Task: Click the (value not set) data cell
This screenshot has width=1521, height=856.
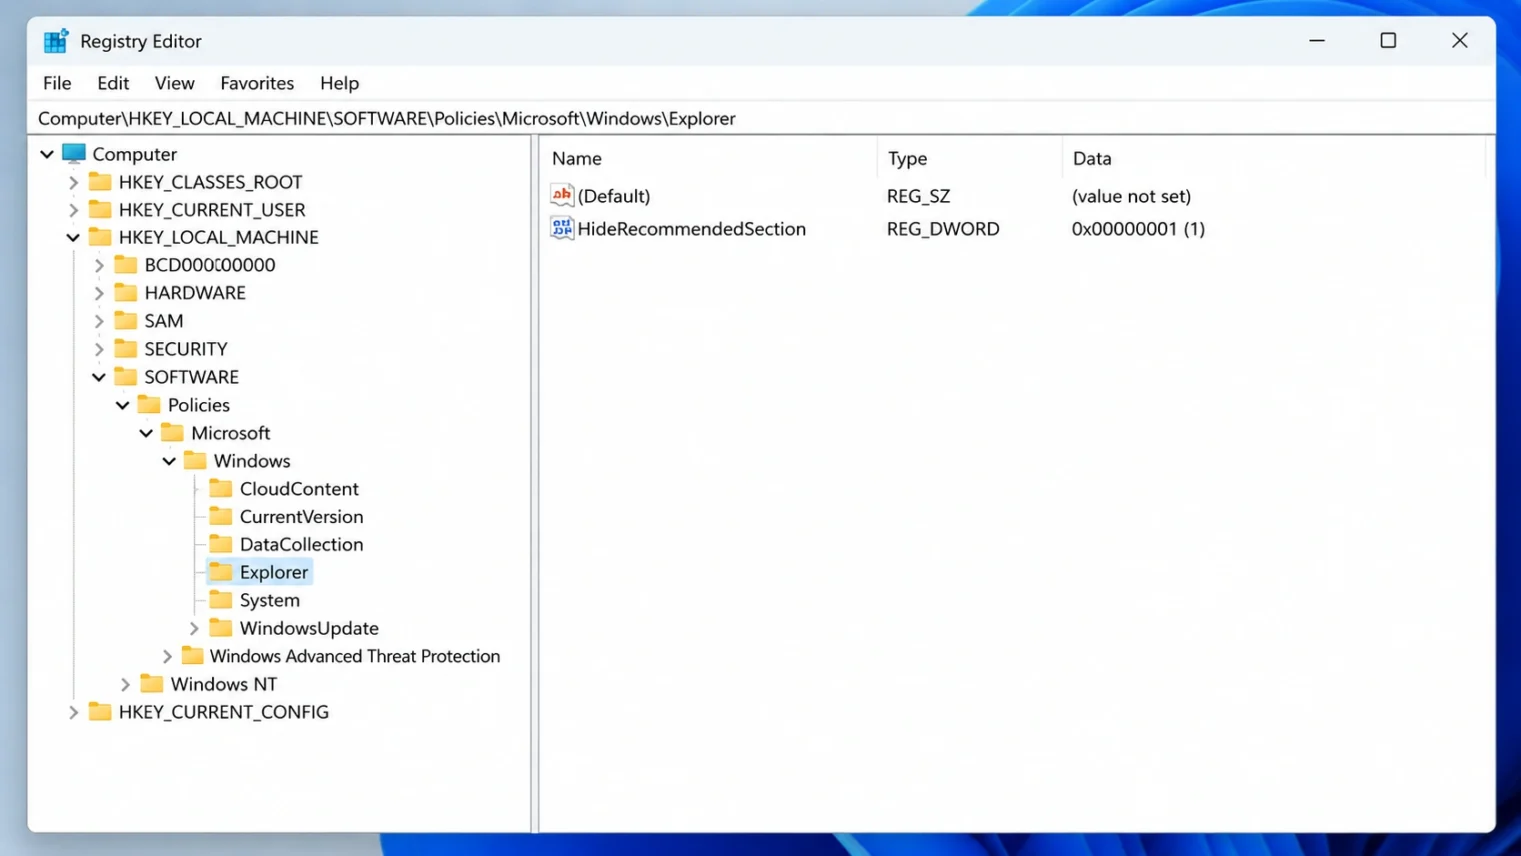Action: [x=1131, y=196]
